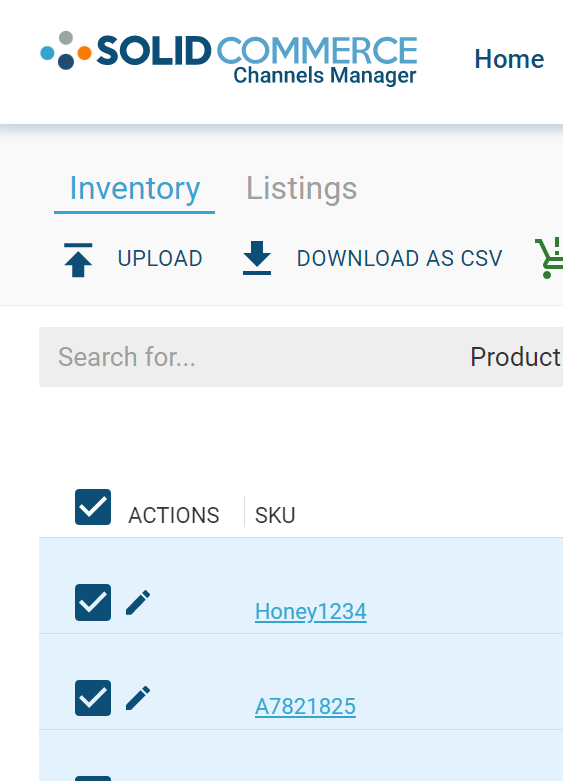Edit the Honey1234 row with the pencil icon
Viewport: 563px width, 781px height.
point(138,603)
